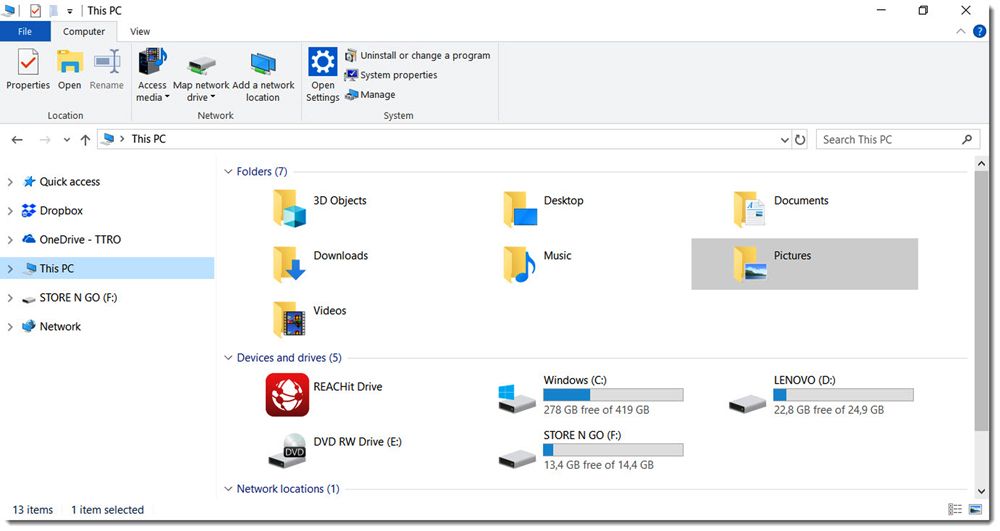This screenshot has width=1000, height=531.
Task: Switch to details view in status bar
Action: click(x=956, y=510)
